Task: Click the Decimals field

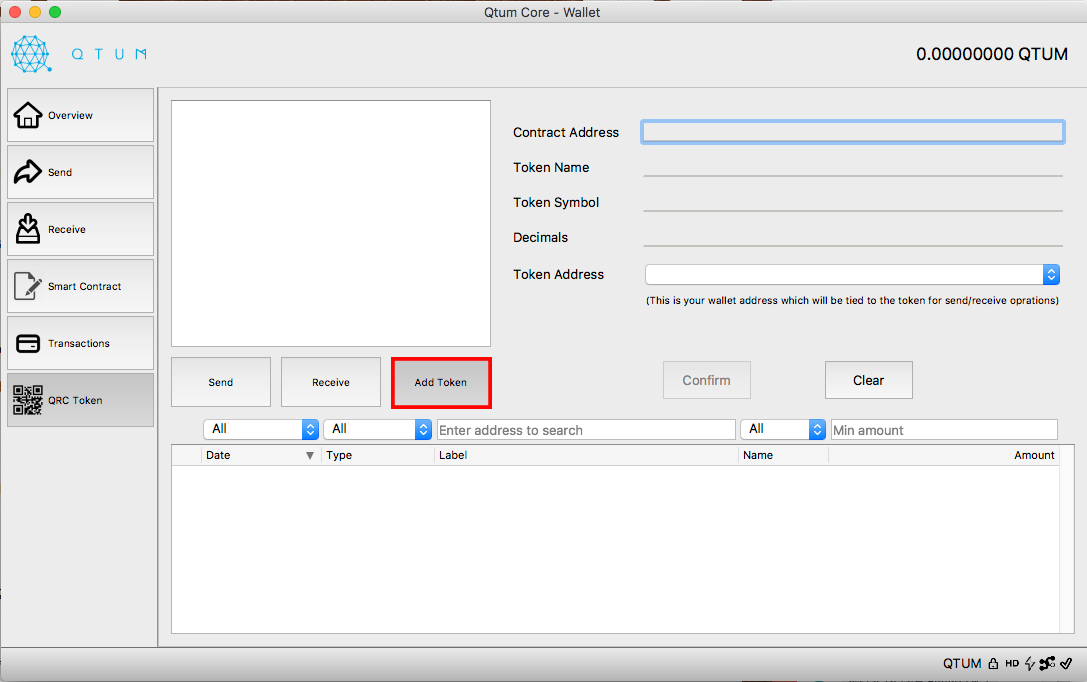Action: pos(853,237)
